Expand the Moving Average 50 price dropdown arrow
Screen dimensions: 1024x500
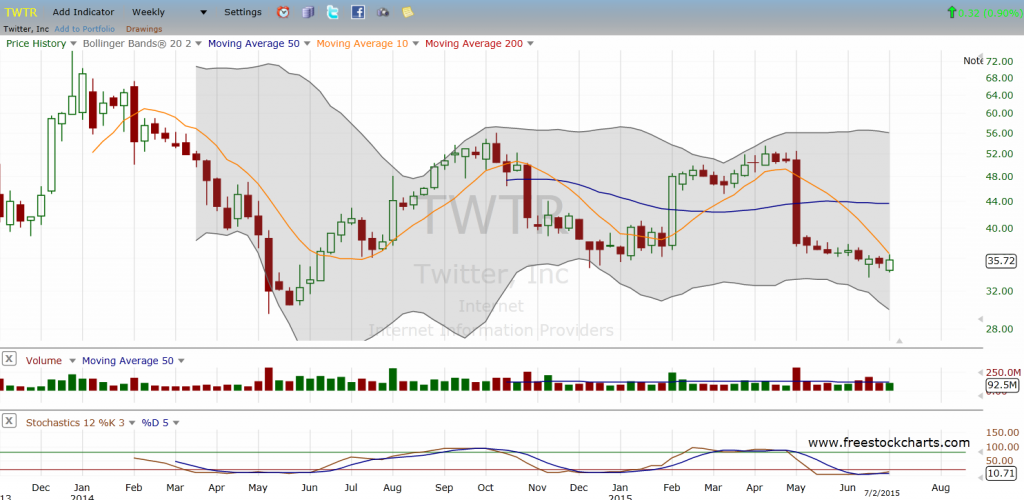coord(306,44)
